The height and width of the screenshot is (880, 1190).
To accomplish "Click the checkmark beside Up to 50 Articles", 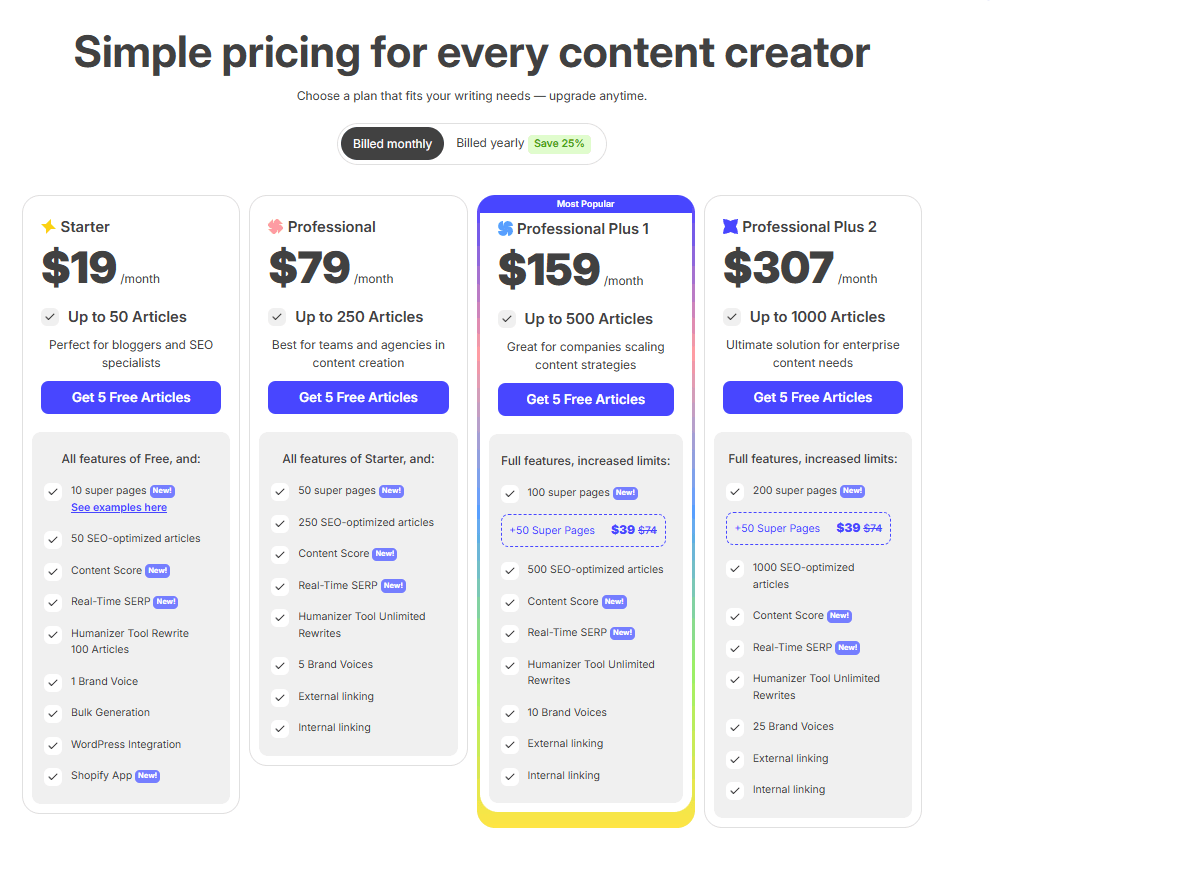I will 50,317.
